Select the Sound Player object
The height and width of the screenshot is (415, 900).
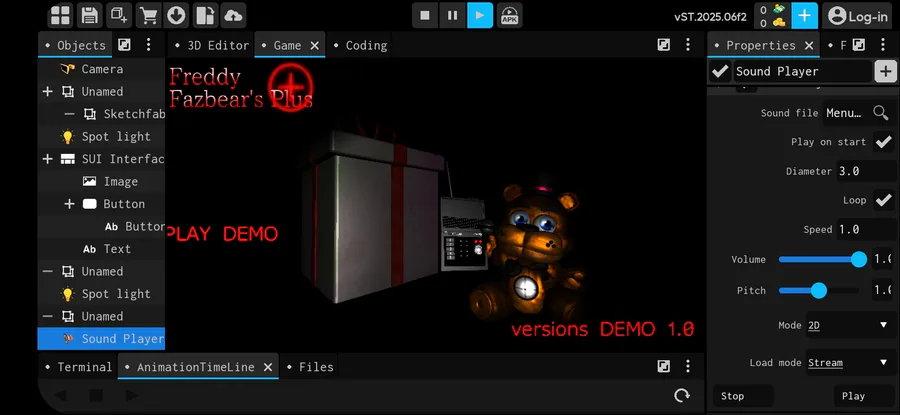click(102, 339)
